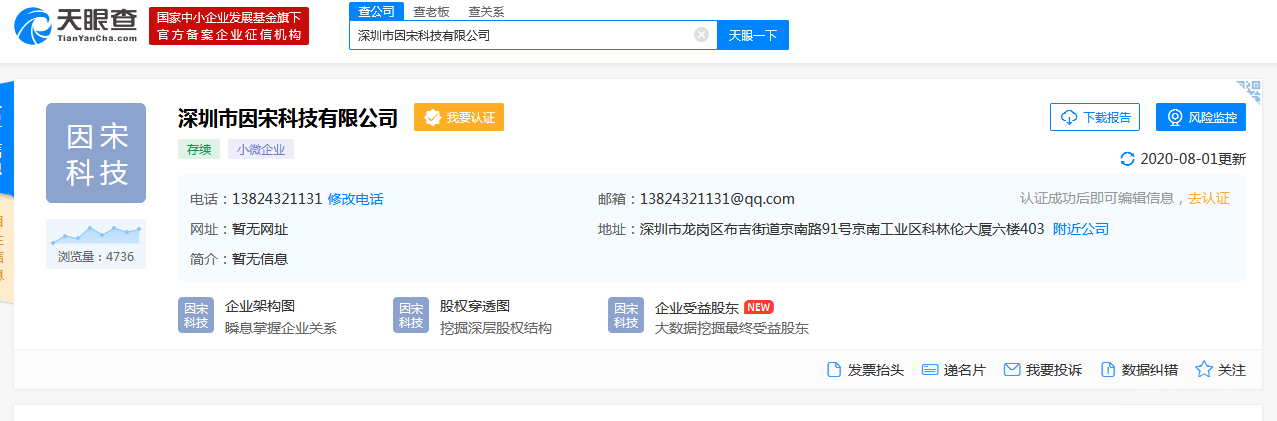Switch to the 查公司 search tab

click(x=375, y=11)
